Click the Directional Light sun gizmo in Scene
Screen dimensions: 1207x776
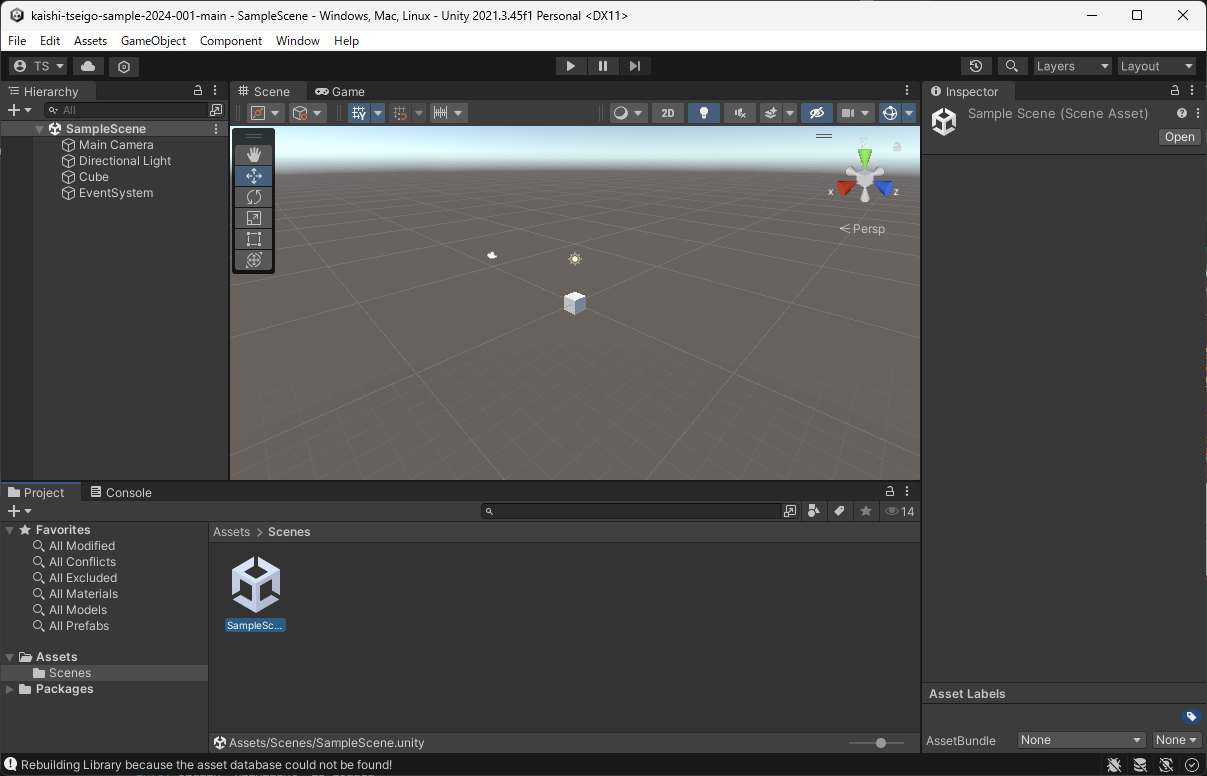[x=575, y=259]
